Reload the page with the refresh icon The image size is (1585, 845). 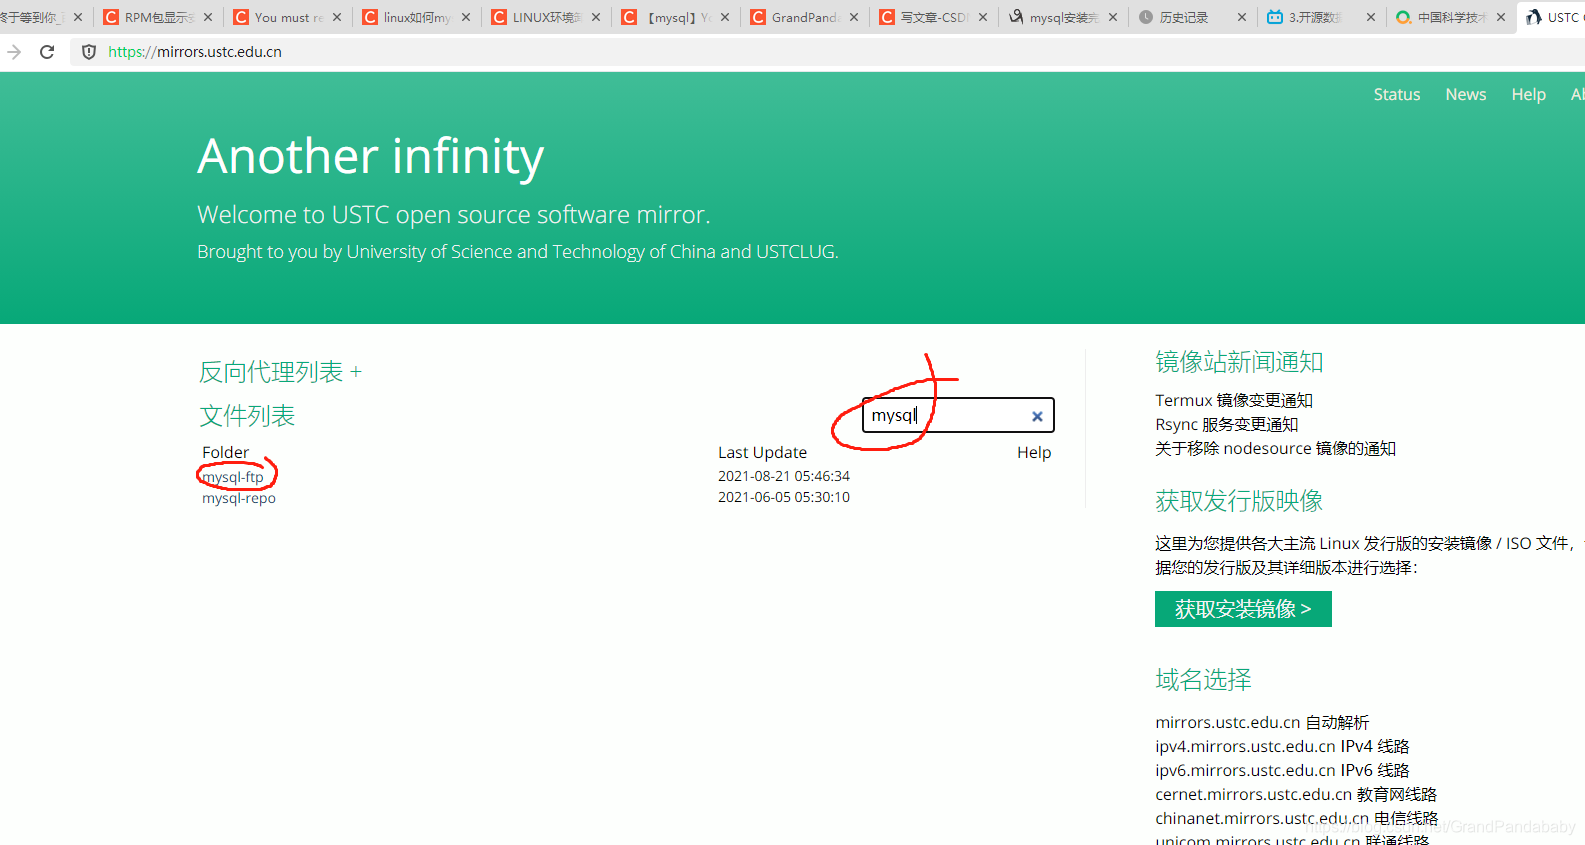click(47, 52)
